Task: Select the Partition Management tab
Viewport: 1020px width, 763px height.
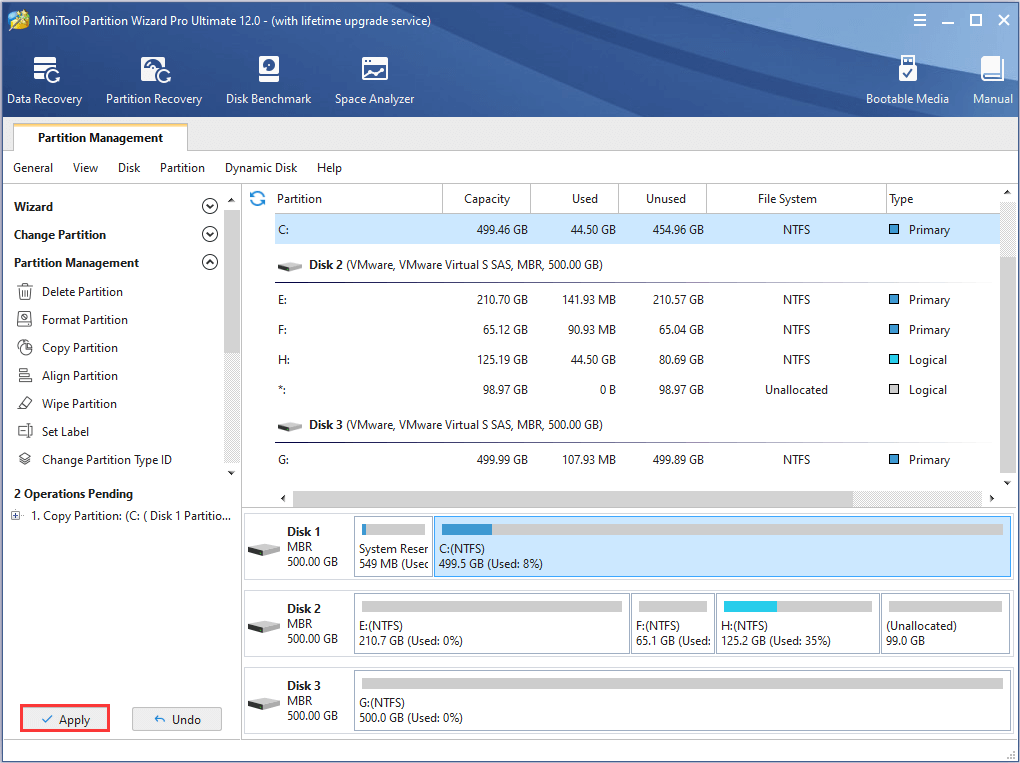Action: click(100, 137)
